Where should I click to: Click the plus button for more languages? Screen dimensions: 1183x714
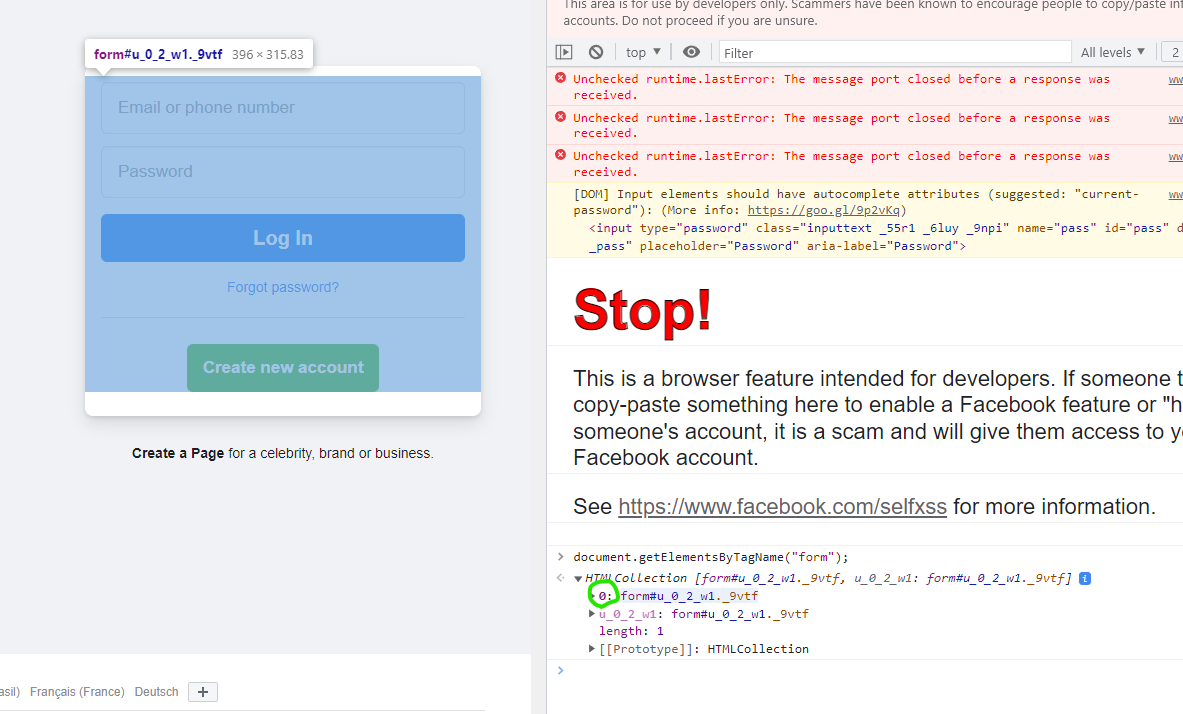[x=203, y=692]
